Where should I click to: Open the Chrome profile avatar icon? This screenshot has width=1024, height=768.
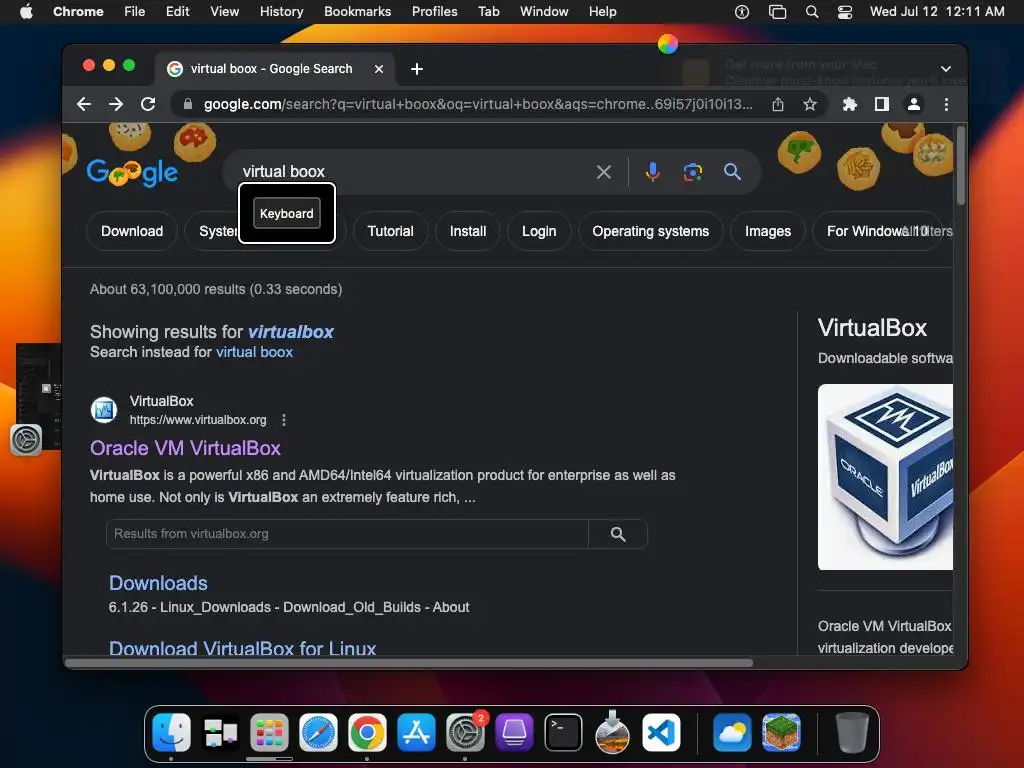point(914,104)
